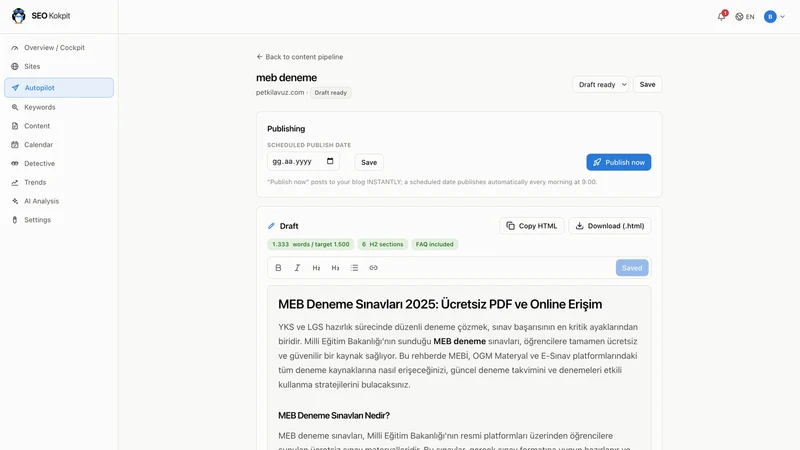Image resolution: width=800 pixels, height=450 pixels.
Task: Click Publish now button
Action: click(618, 162)
